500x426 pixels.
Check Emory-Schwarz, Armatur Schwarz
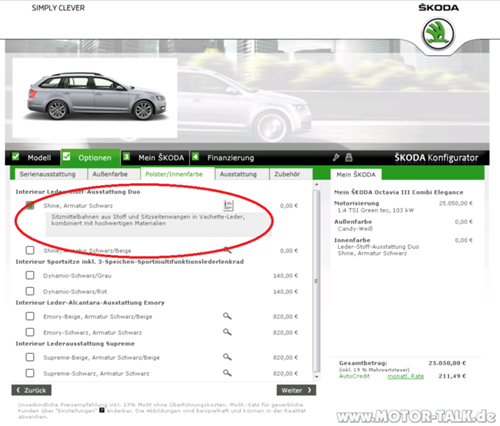tap(30, 332)
